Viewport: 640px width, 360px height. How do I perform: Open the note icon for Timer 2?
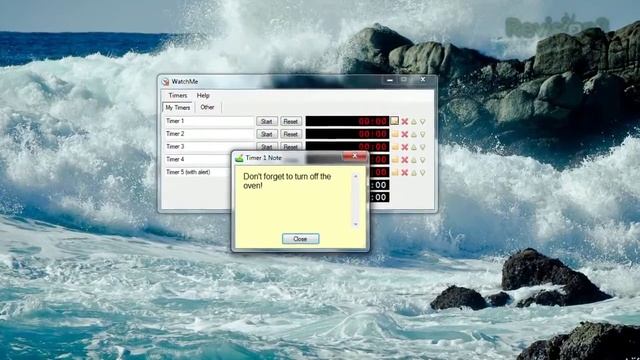[395, 134]
